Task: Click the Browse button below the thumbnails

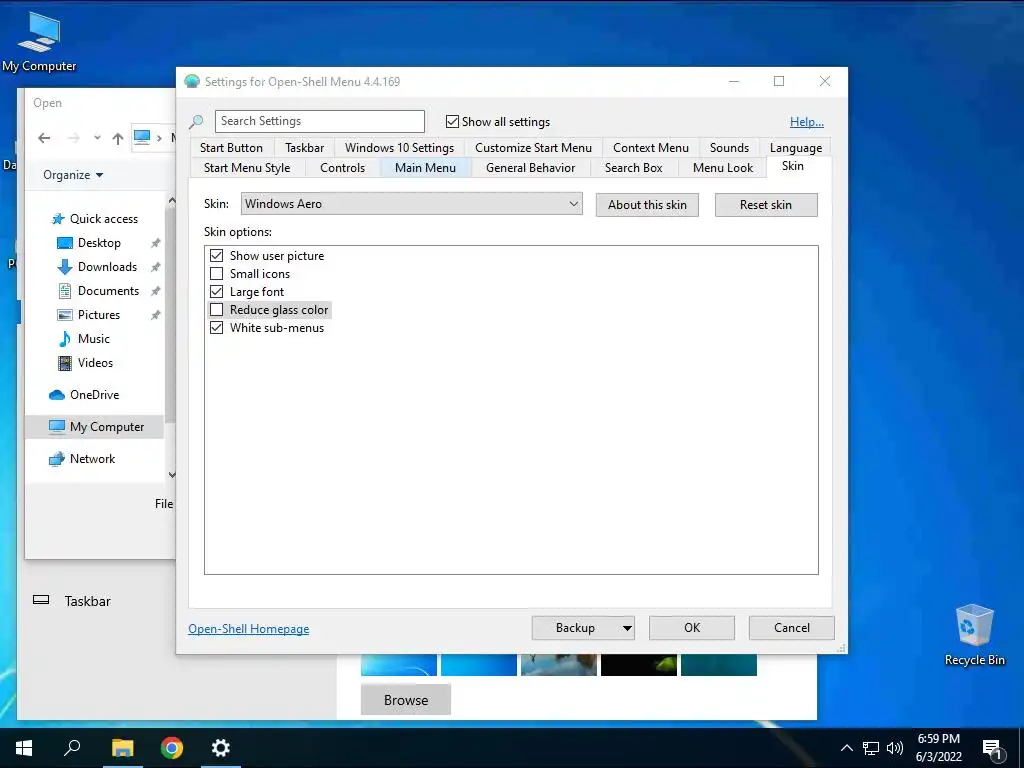Action: pyautogui.click(x=406, y=700)
